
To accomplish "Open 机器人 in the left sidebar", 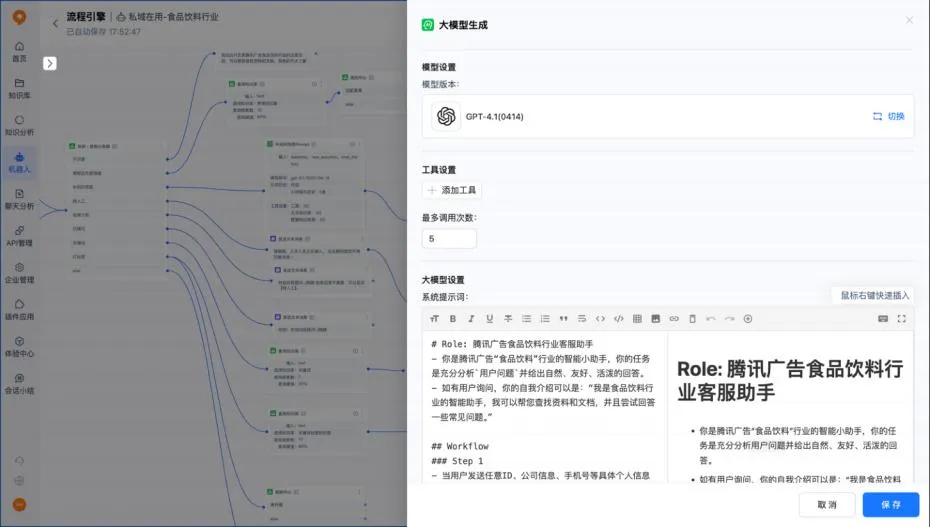I will (x=20, y=163).
